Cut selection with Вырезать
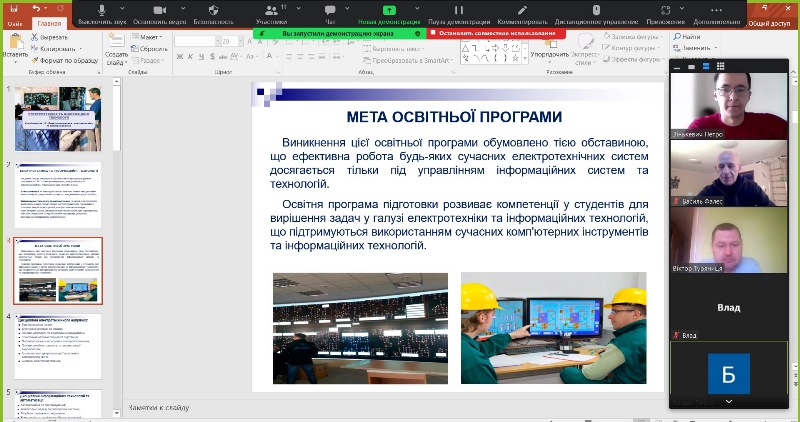Viewport: 800px width, 422px height. pyautogui.click(x=49, y=37)
